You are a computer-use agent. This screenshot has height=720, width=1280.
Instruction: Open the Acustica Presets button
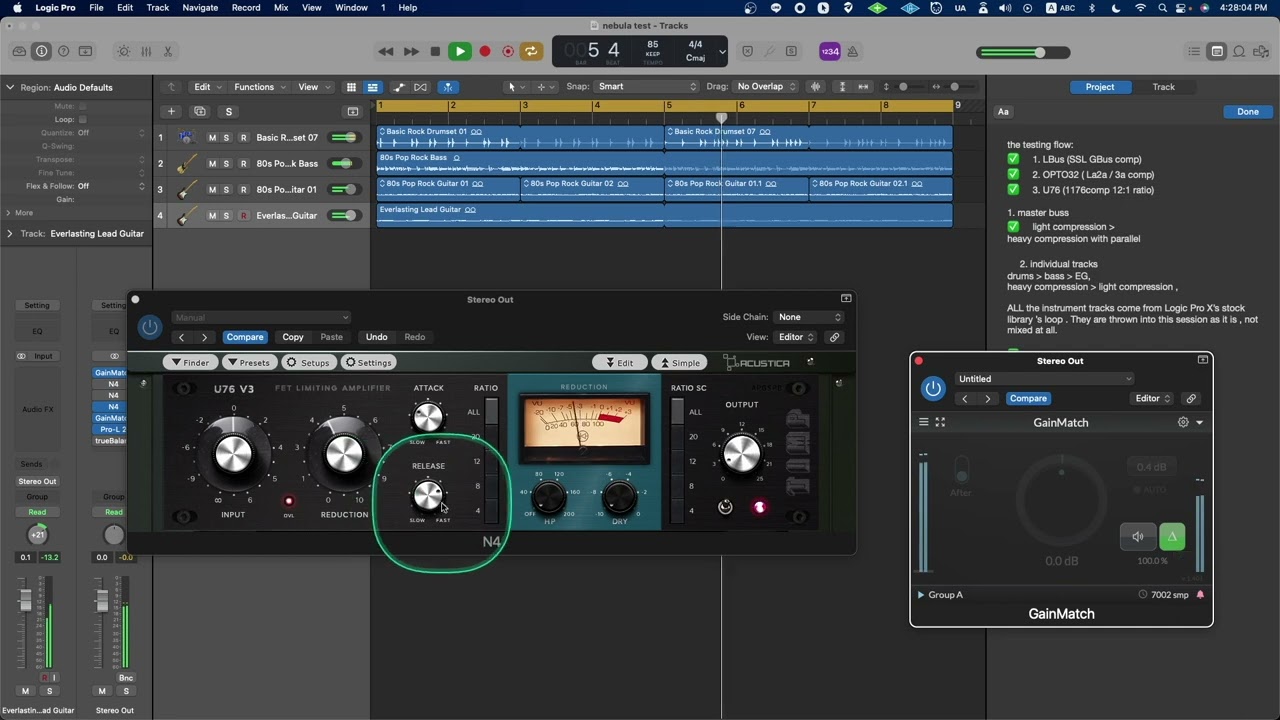(x=249, y=363)
